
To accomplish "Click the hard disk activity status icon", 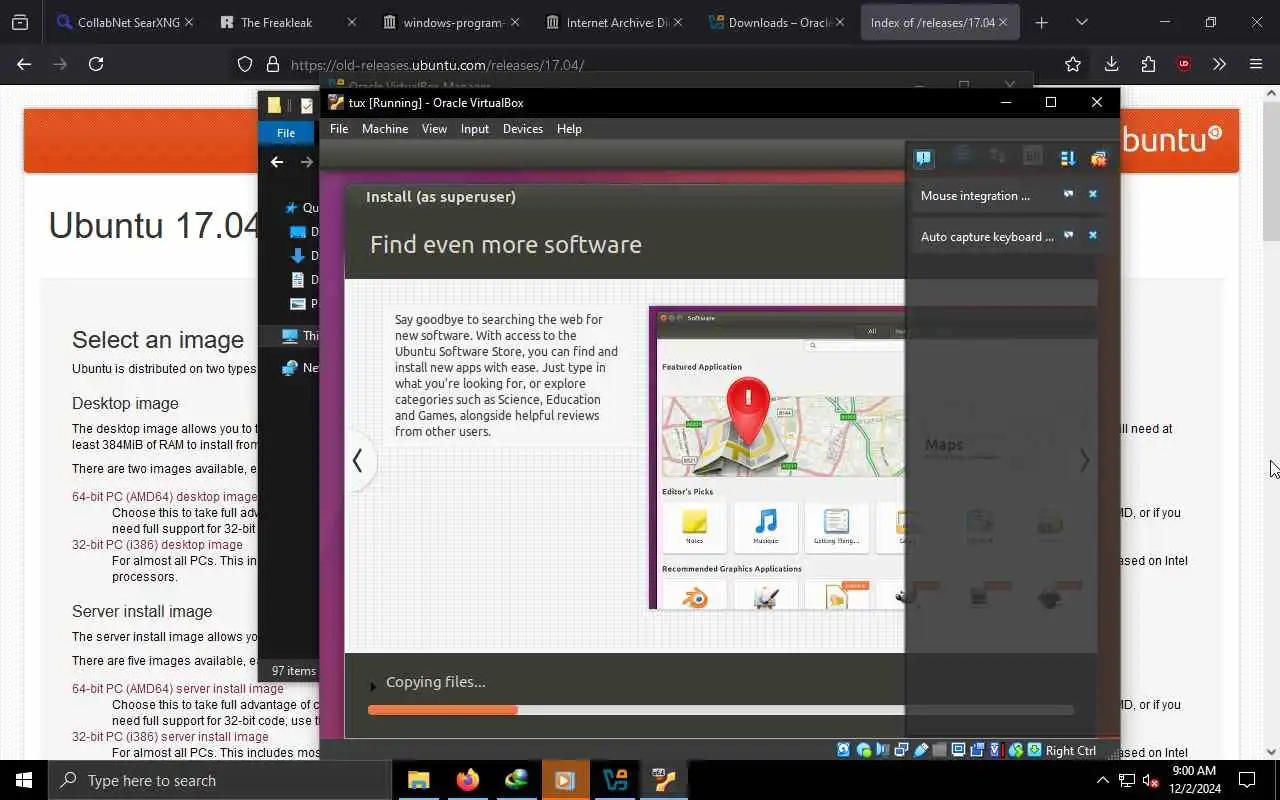I will point(844,750).
